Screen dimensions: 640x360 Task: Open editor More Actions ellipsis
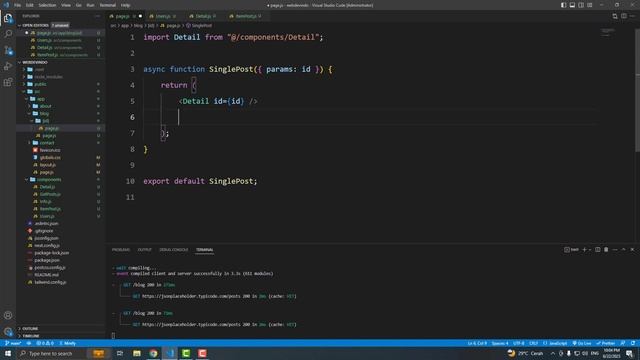632,16
